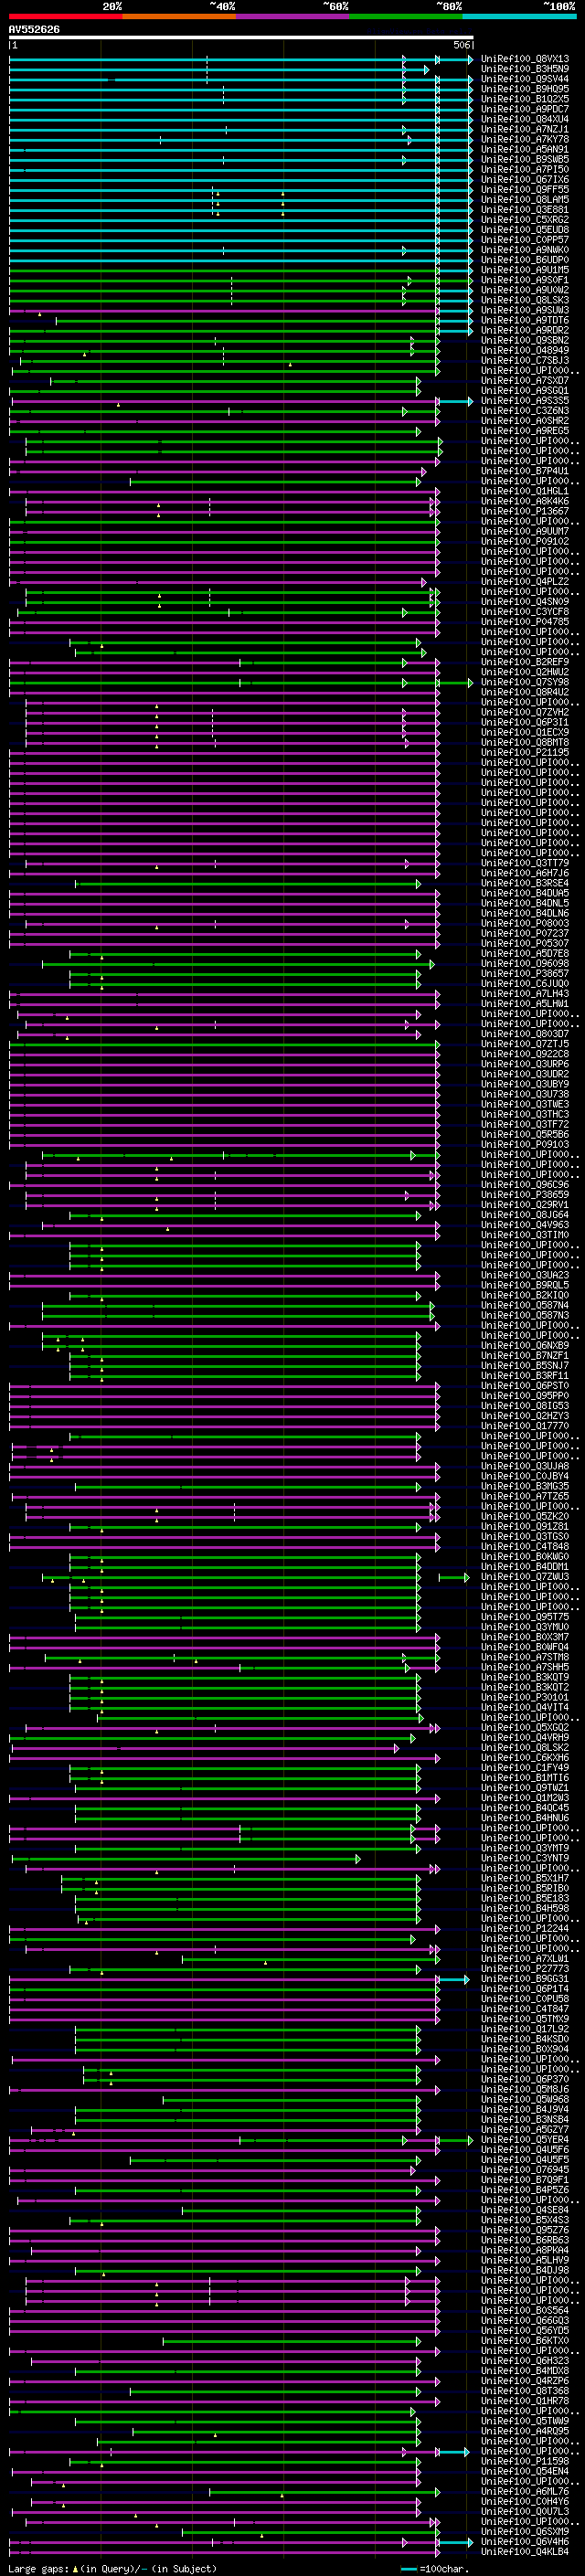Click the query end position label 506
585x2576 pixels.
(x=461, y=45)
